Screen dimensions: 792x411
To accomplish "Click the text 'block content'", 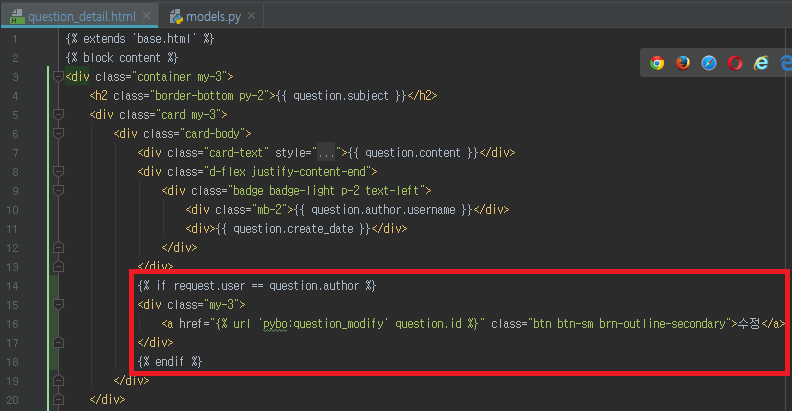I will (121, 58).
